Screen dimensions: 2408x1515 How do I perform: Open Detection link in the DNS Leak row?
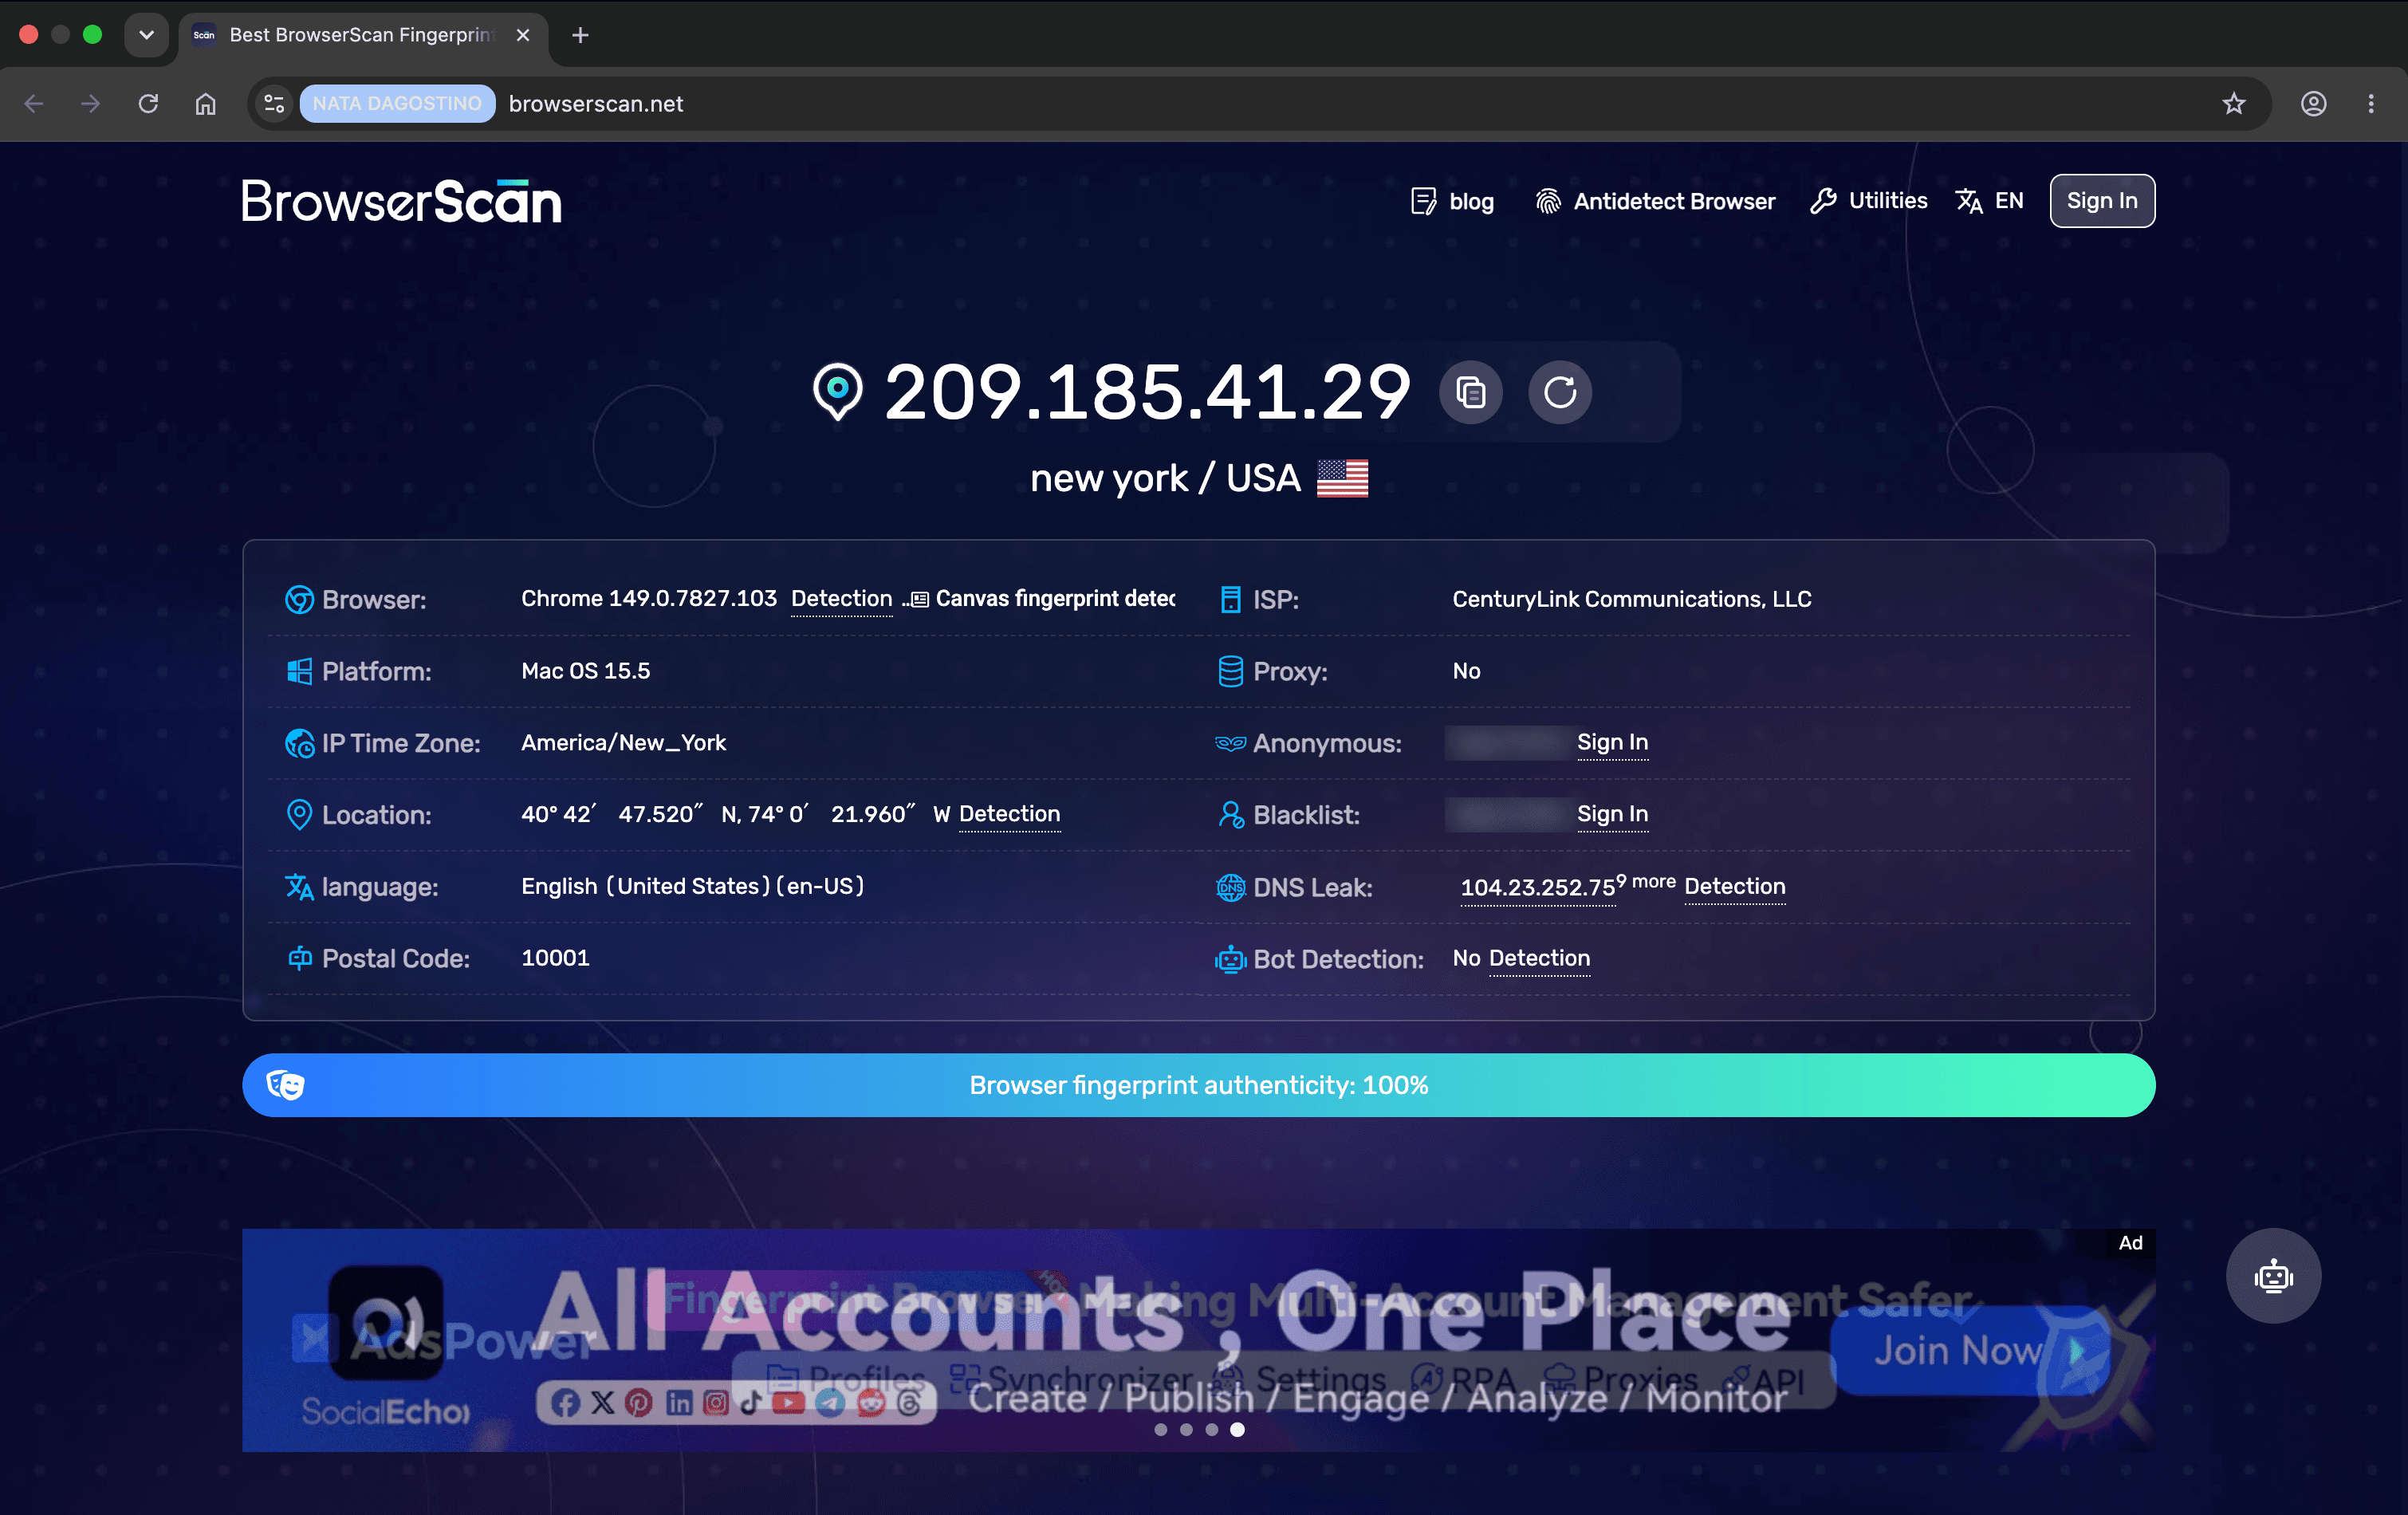[x=1734, y=886]
